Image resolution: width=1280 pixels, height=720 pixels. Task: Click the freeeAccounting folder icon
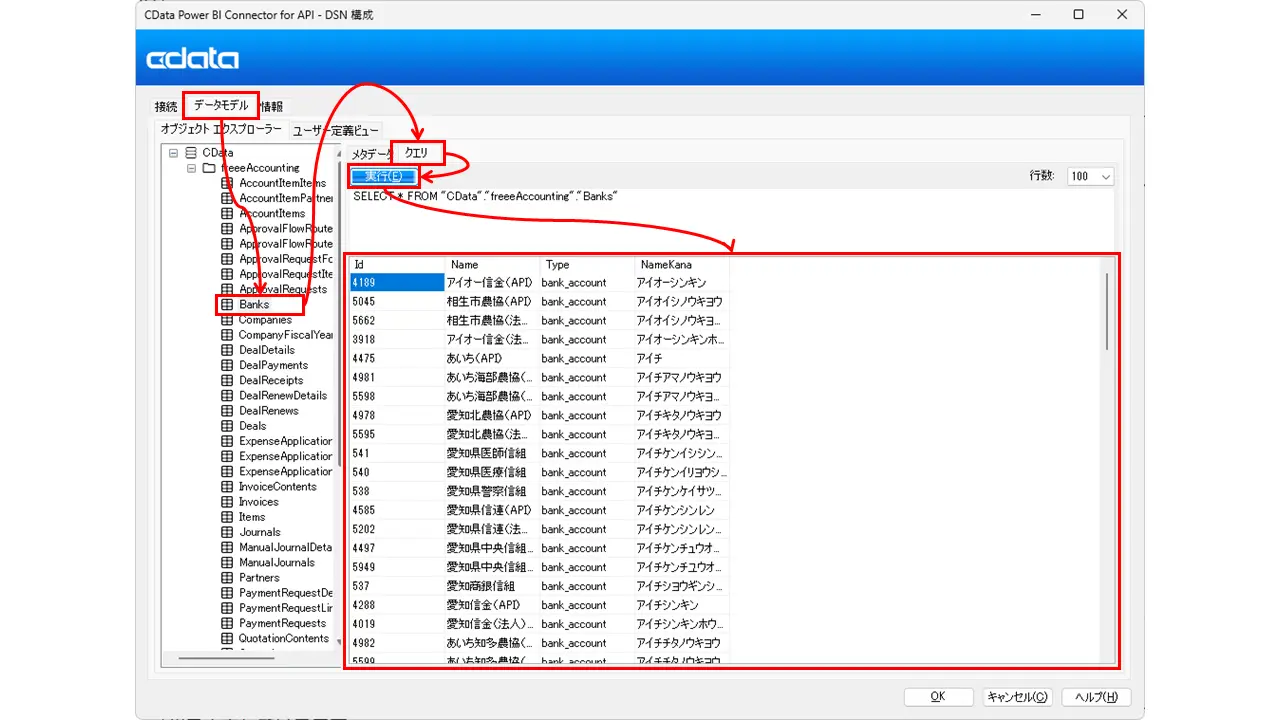click(209, 168)
